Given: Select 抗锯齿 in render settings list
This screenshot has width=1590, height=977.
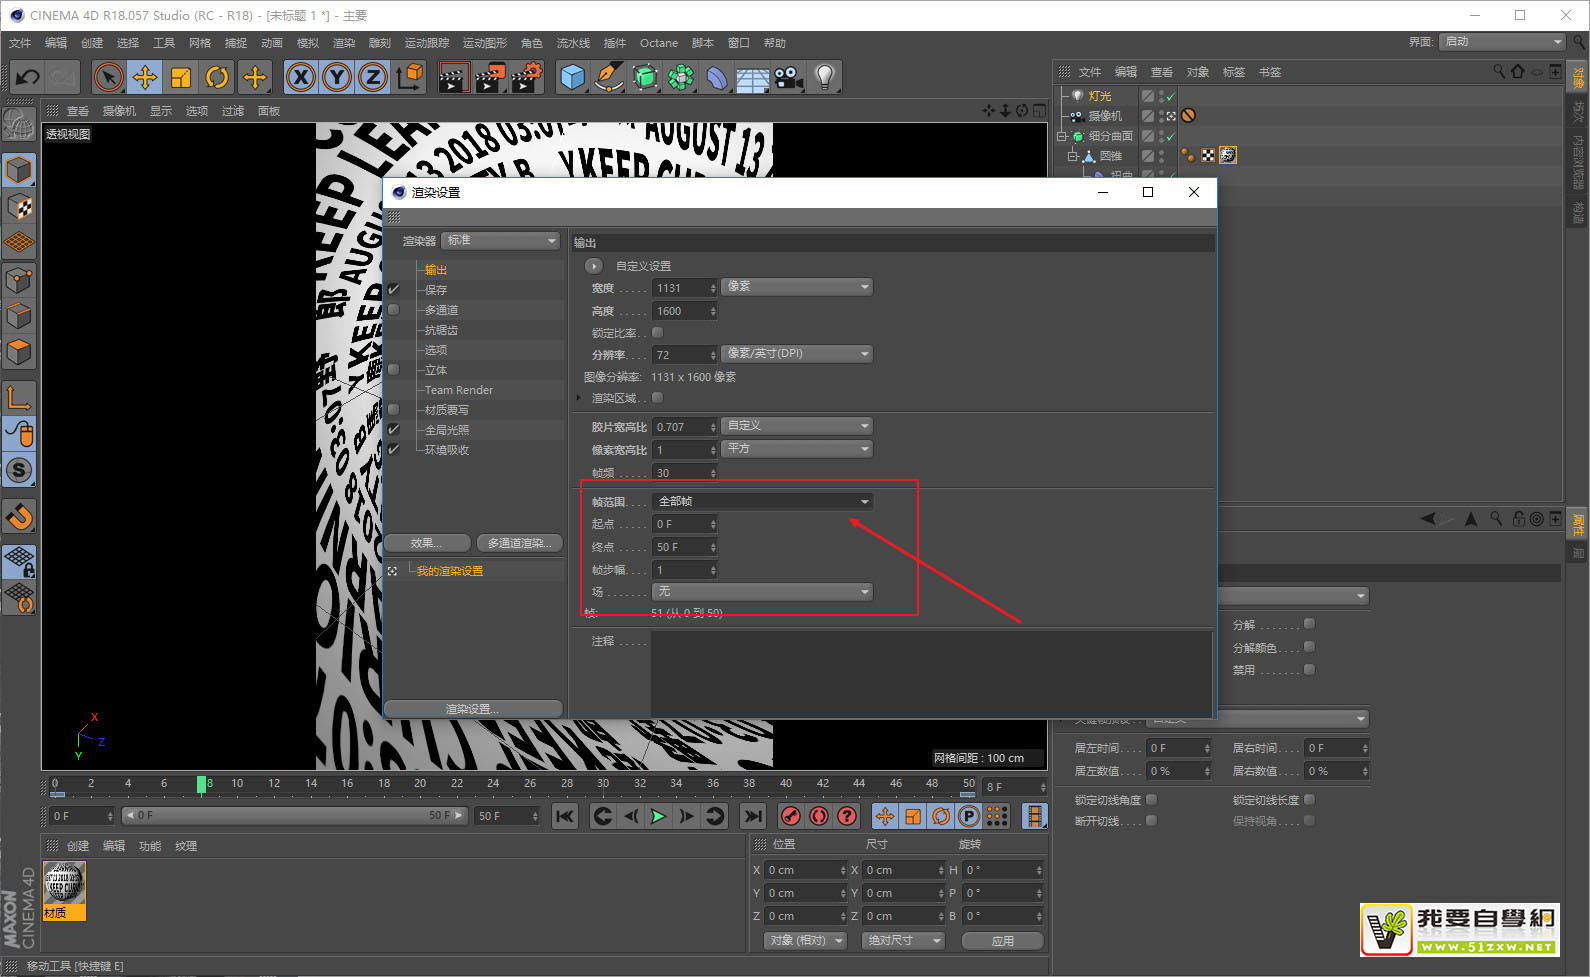Looking at the screenshot, I should [x=441, y=330].
